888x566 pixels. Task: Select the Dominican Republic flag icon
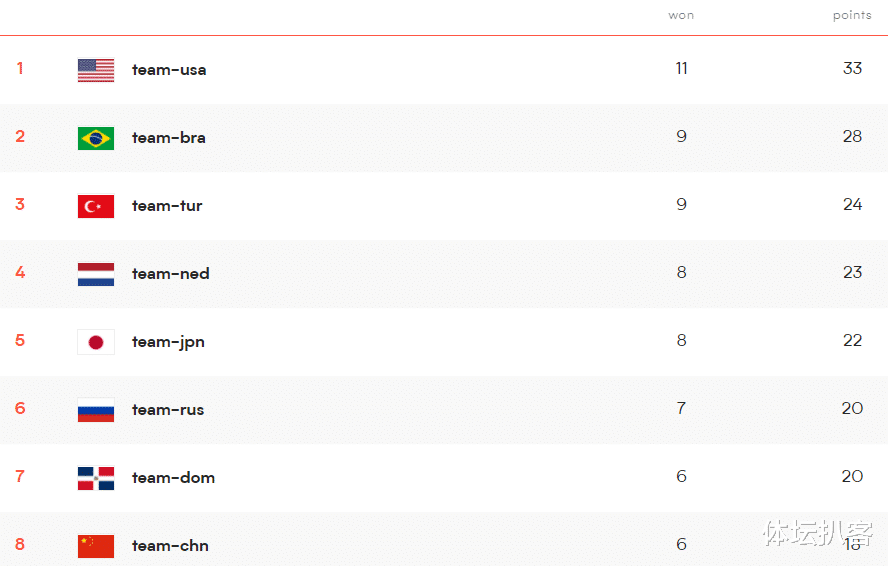click(x=96, y=478)
